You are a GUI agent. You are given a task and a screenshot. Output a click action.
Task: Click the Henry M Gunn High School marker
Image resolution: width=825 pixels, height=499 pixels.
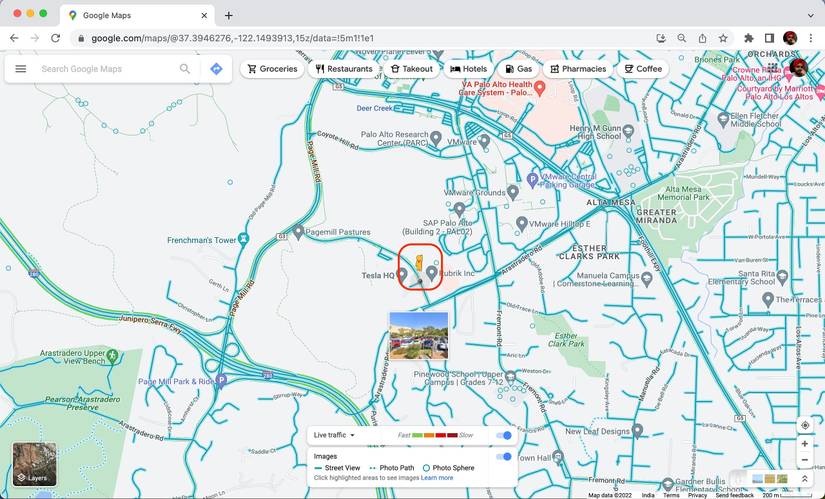[628, 131]
